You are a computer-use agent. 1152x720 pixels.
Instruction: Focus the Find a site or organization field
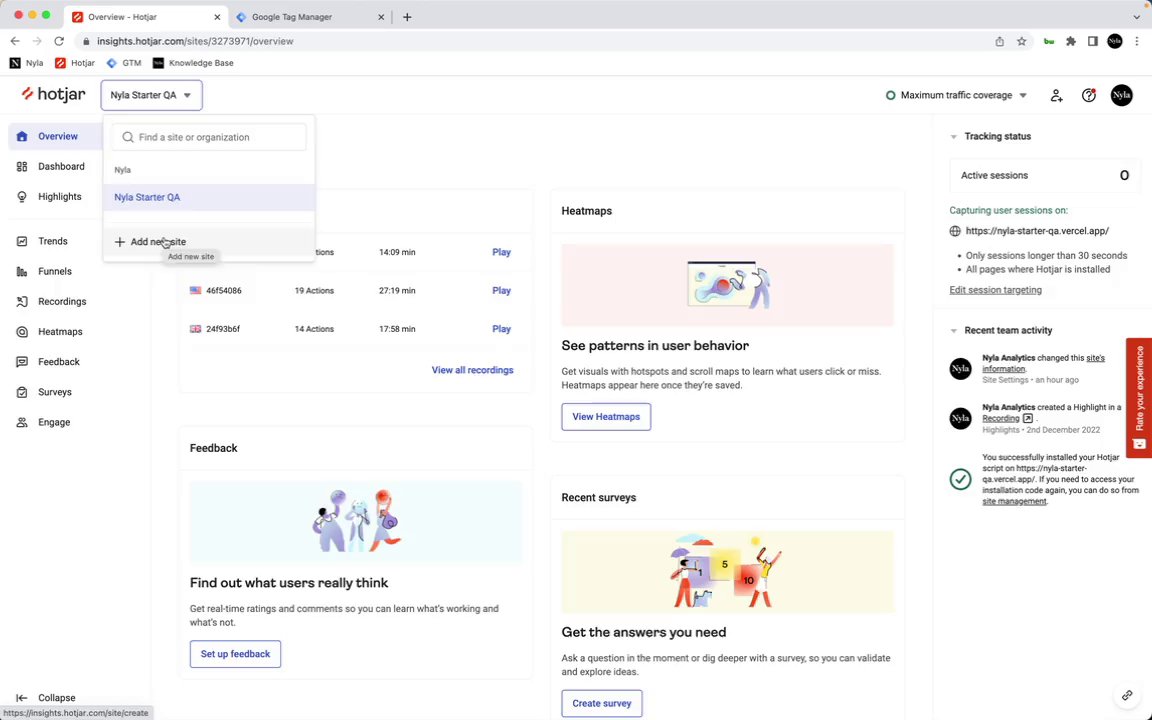pos(209,137)
